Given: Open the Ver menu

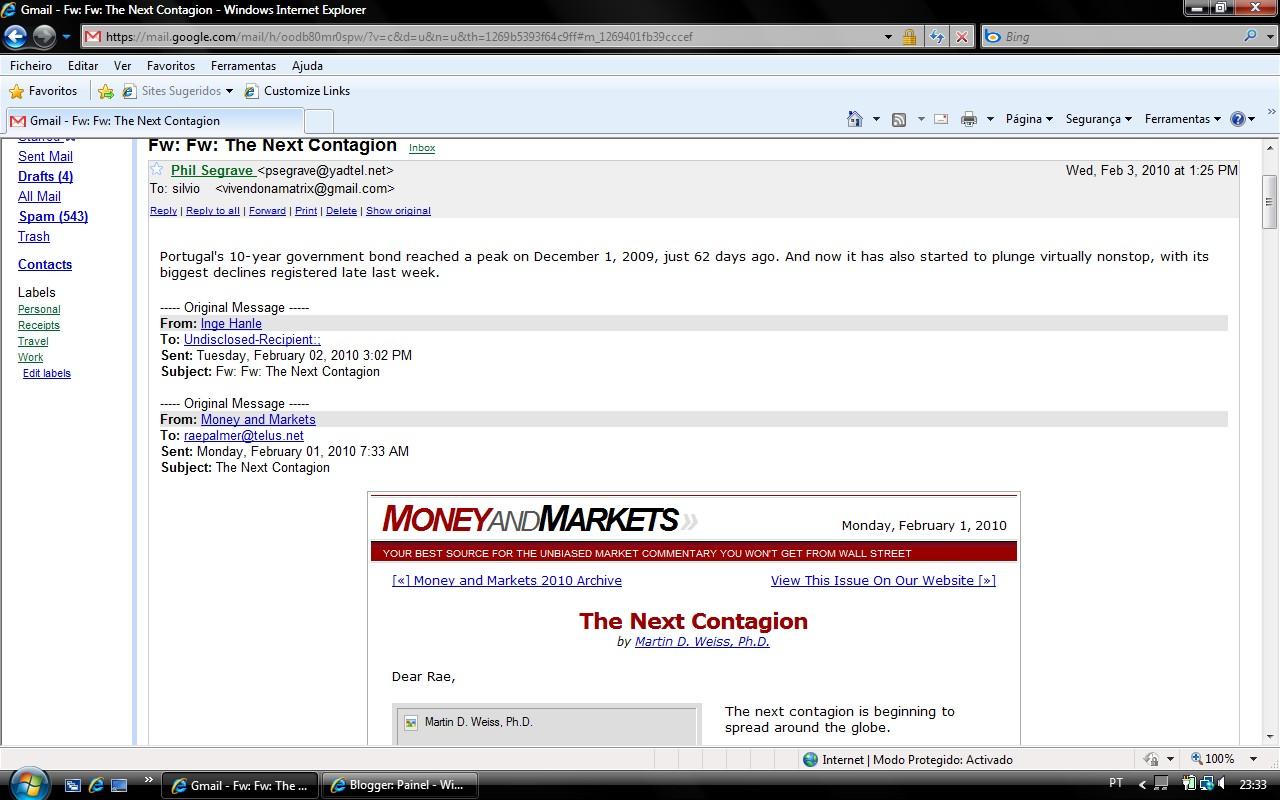Looking at the screenshot, I should [x=123, y=66].
